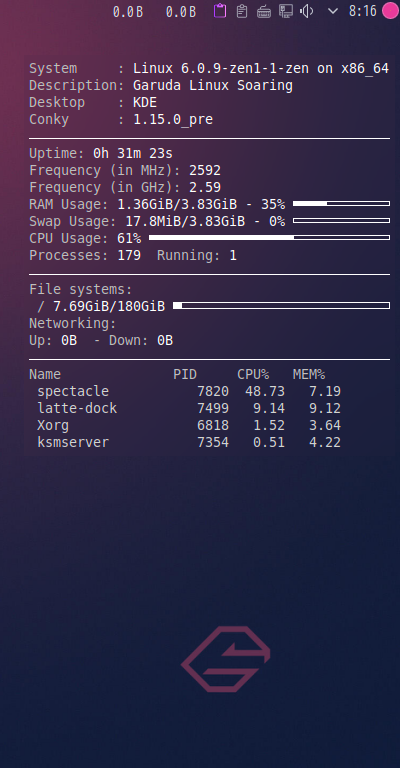
Task: Click the pink circle button in panel
Action: pyautogui.click(x=390, y=11)
